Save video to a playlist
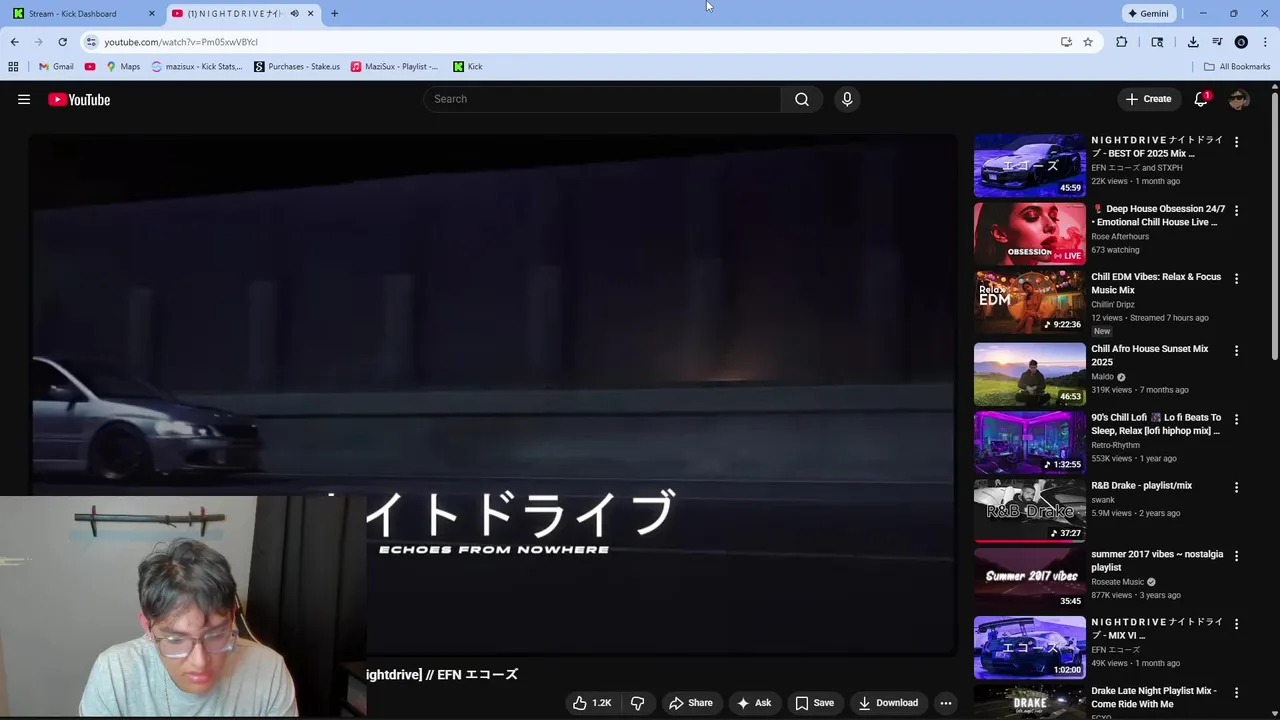Image resolution: width=1280 pixels, height=720 pixels. [814, 703]
